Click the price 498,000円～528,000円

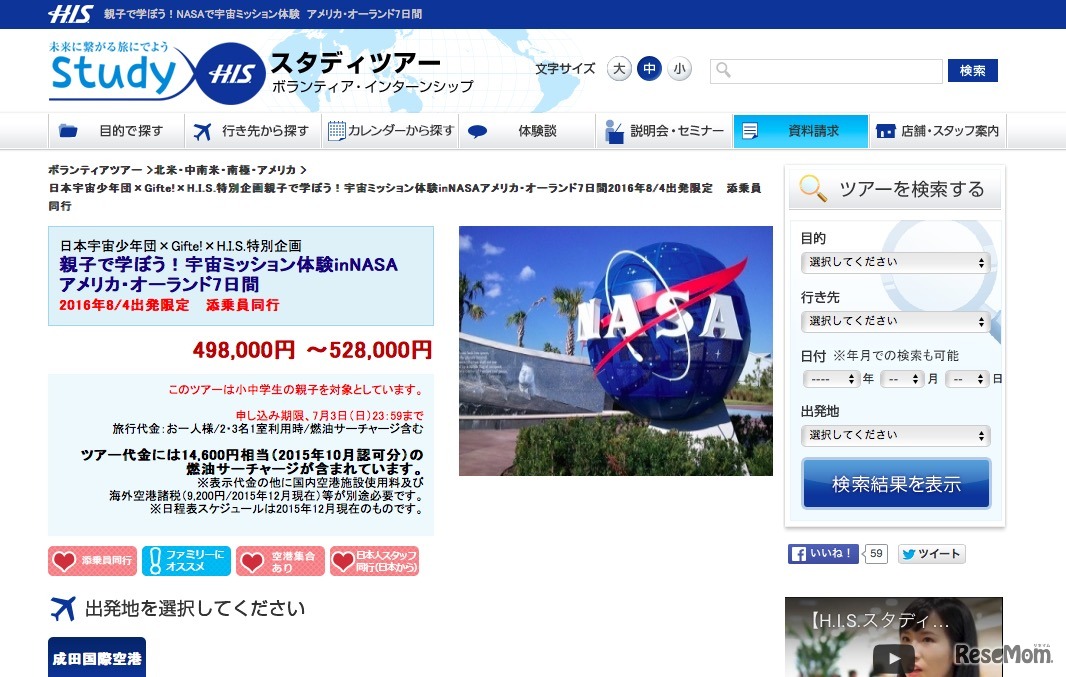[312, 350]
